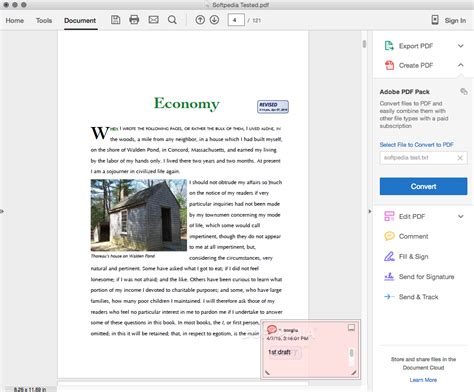Go to previous page arrow

click(x=200, y=20)
